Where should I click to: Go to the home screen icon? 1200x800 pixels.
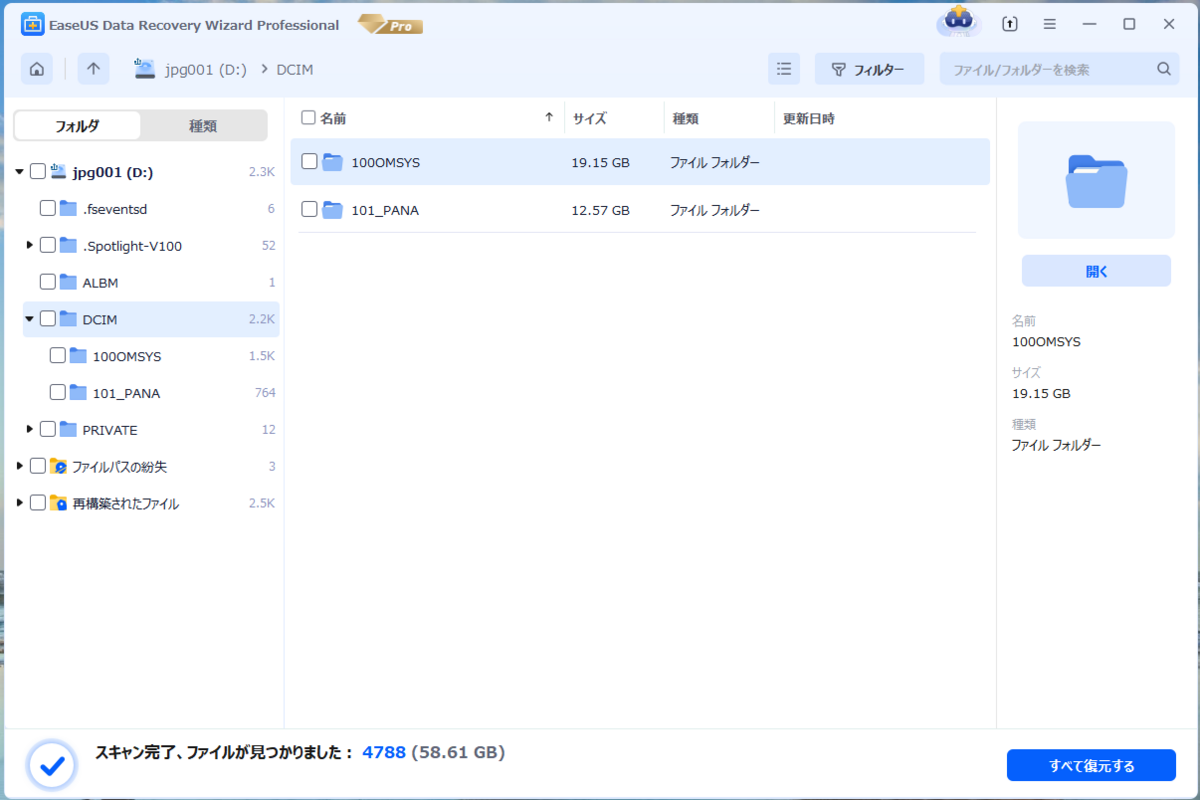click(37, 69)
